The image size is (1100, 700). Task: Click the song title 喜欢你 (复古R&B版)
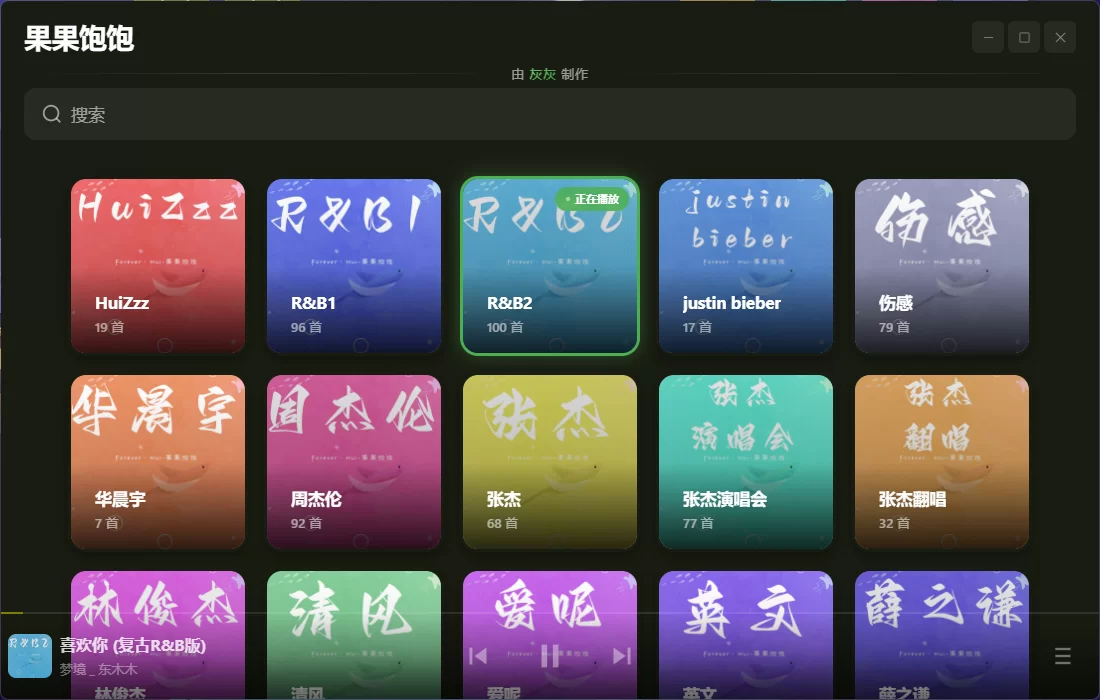(x=133, y=645)
